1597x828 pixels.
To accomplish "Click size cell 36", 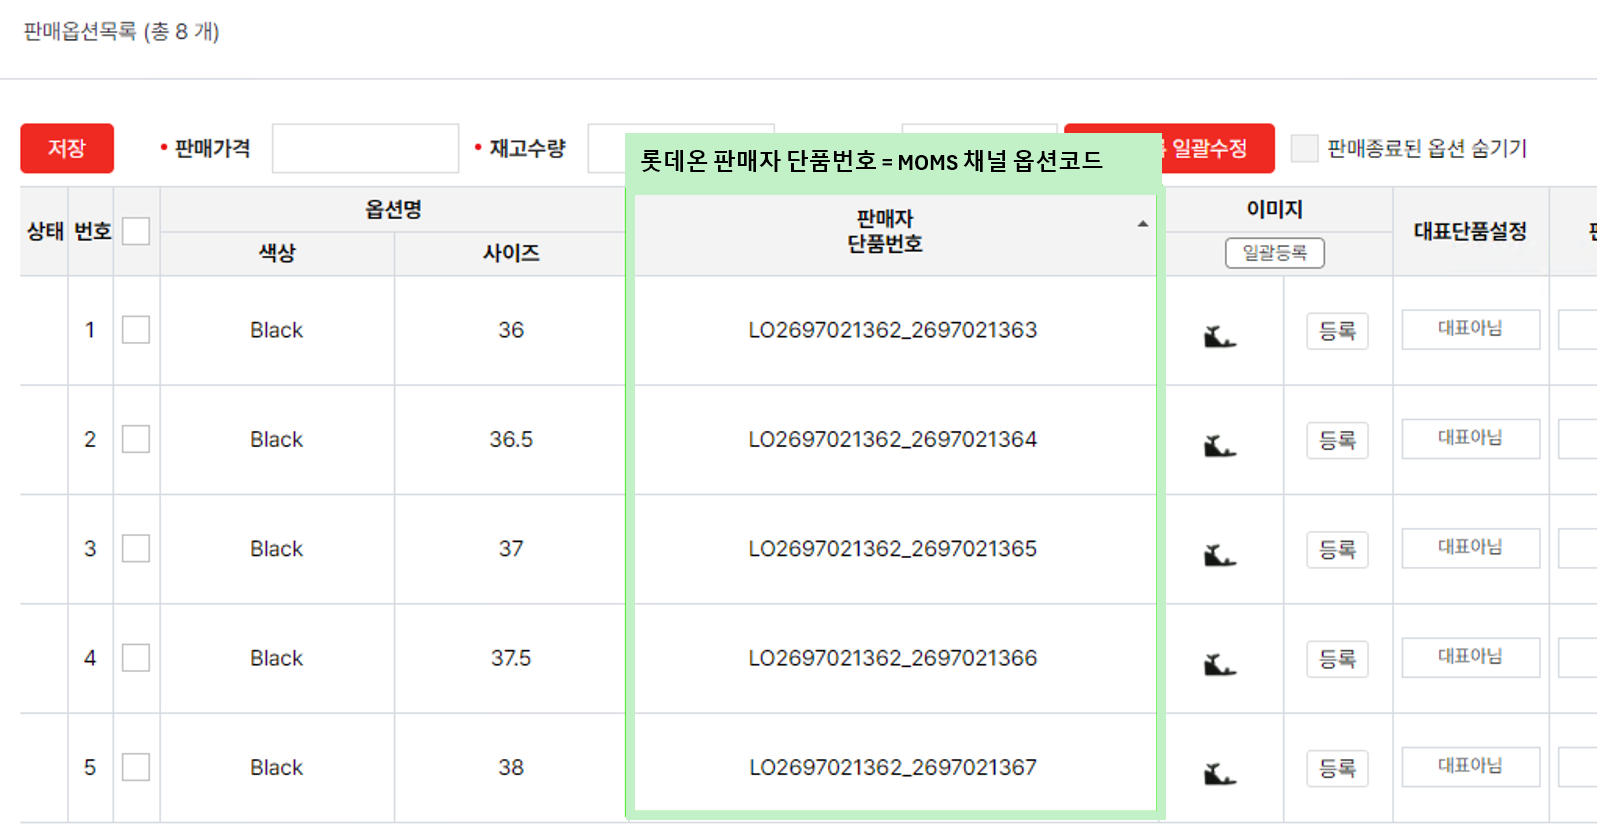I will pyautogui.click(x=511, y=330).
